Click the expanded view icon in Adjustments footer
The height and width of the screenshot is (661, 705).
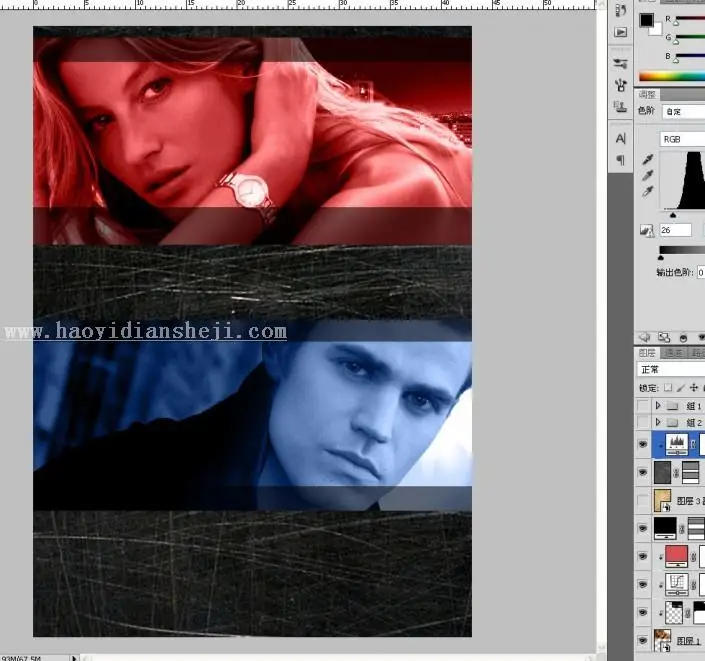(664, 337)
